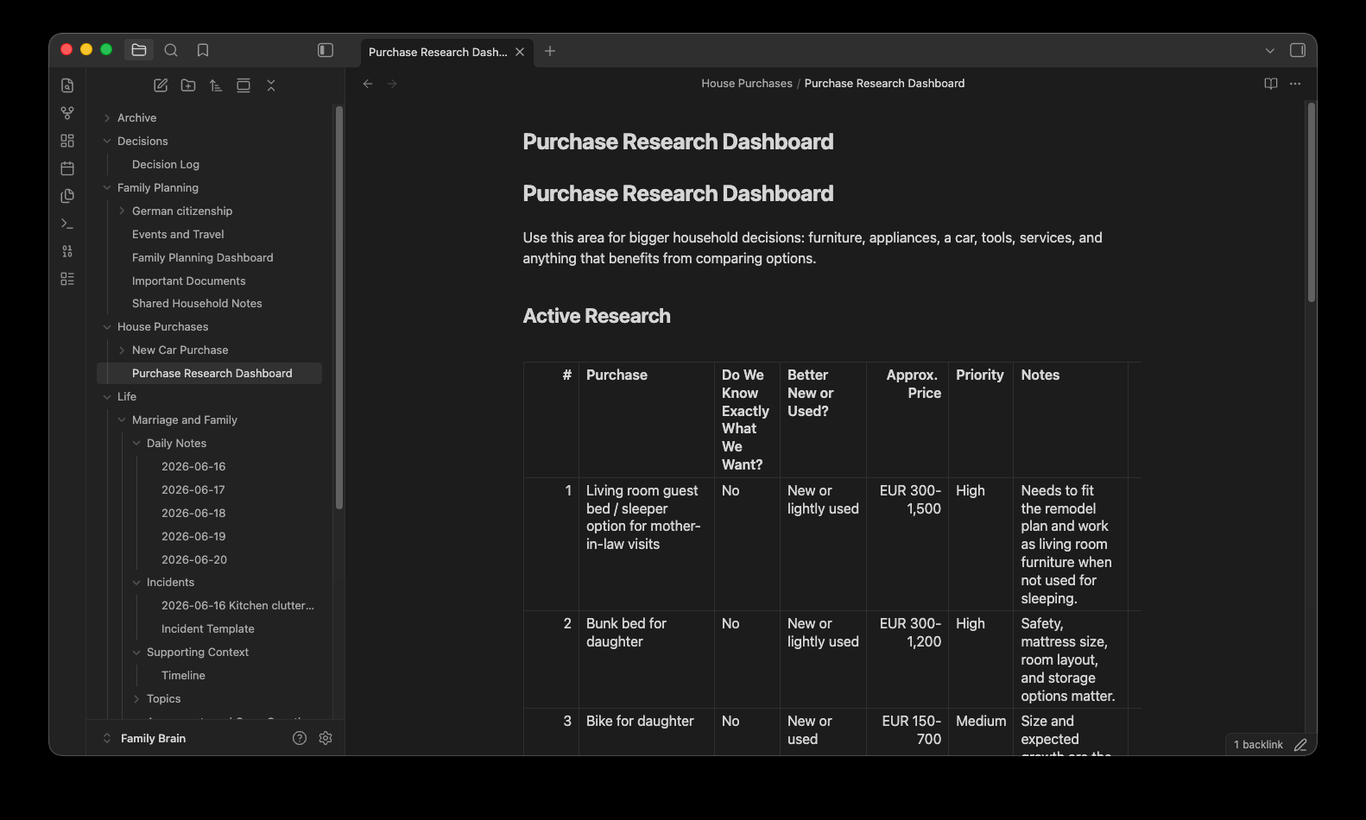Add a new tab with plus
The image size is (1366, 820).
[x=550, y=51]
